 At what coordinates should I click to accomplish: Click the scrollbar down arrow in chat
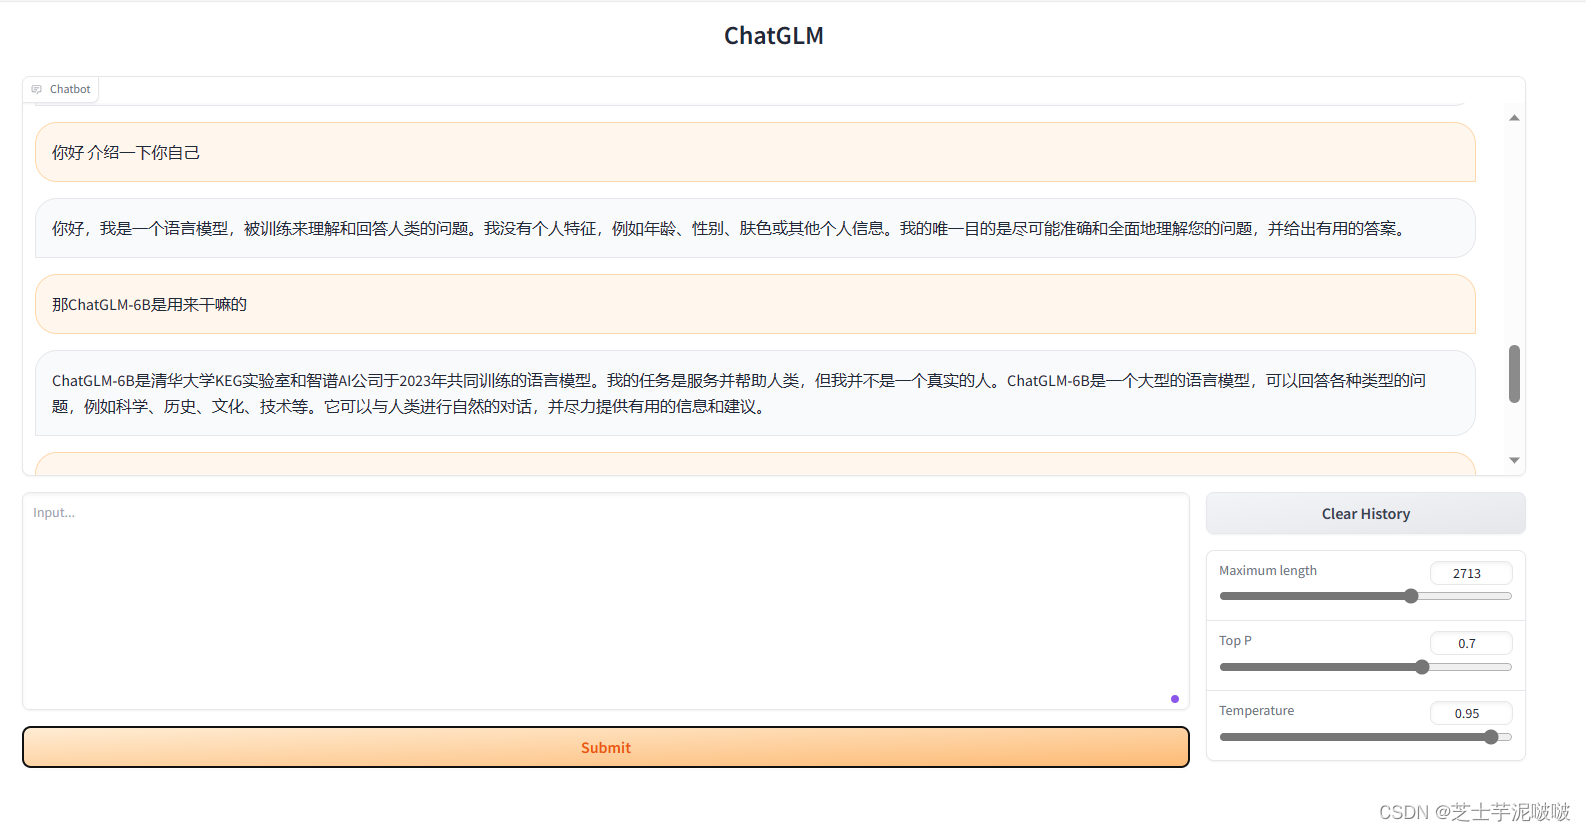coord(1514,460)
